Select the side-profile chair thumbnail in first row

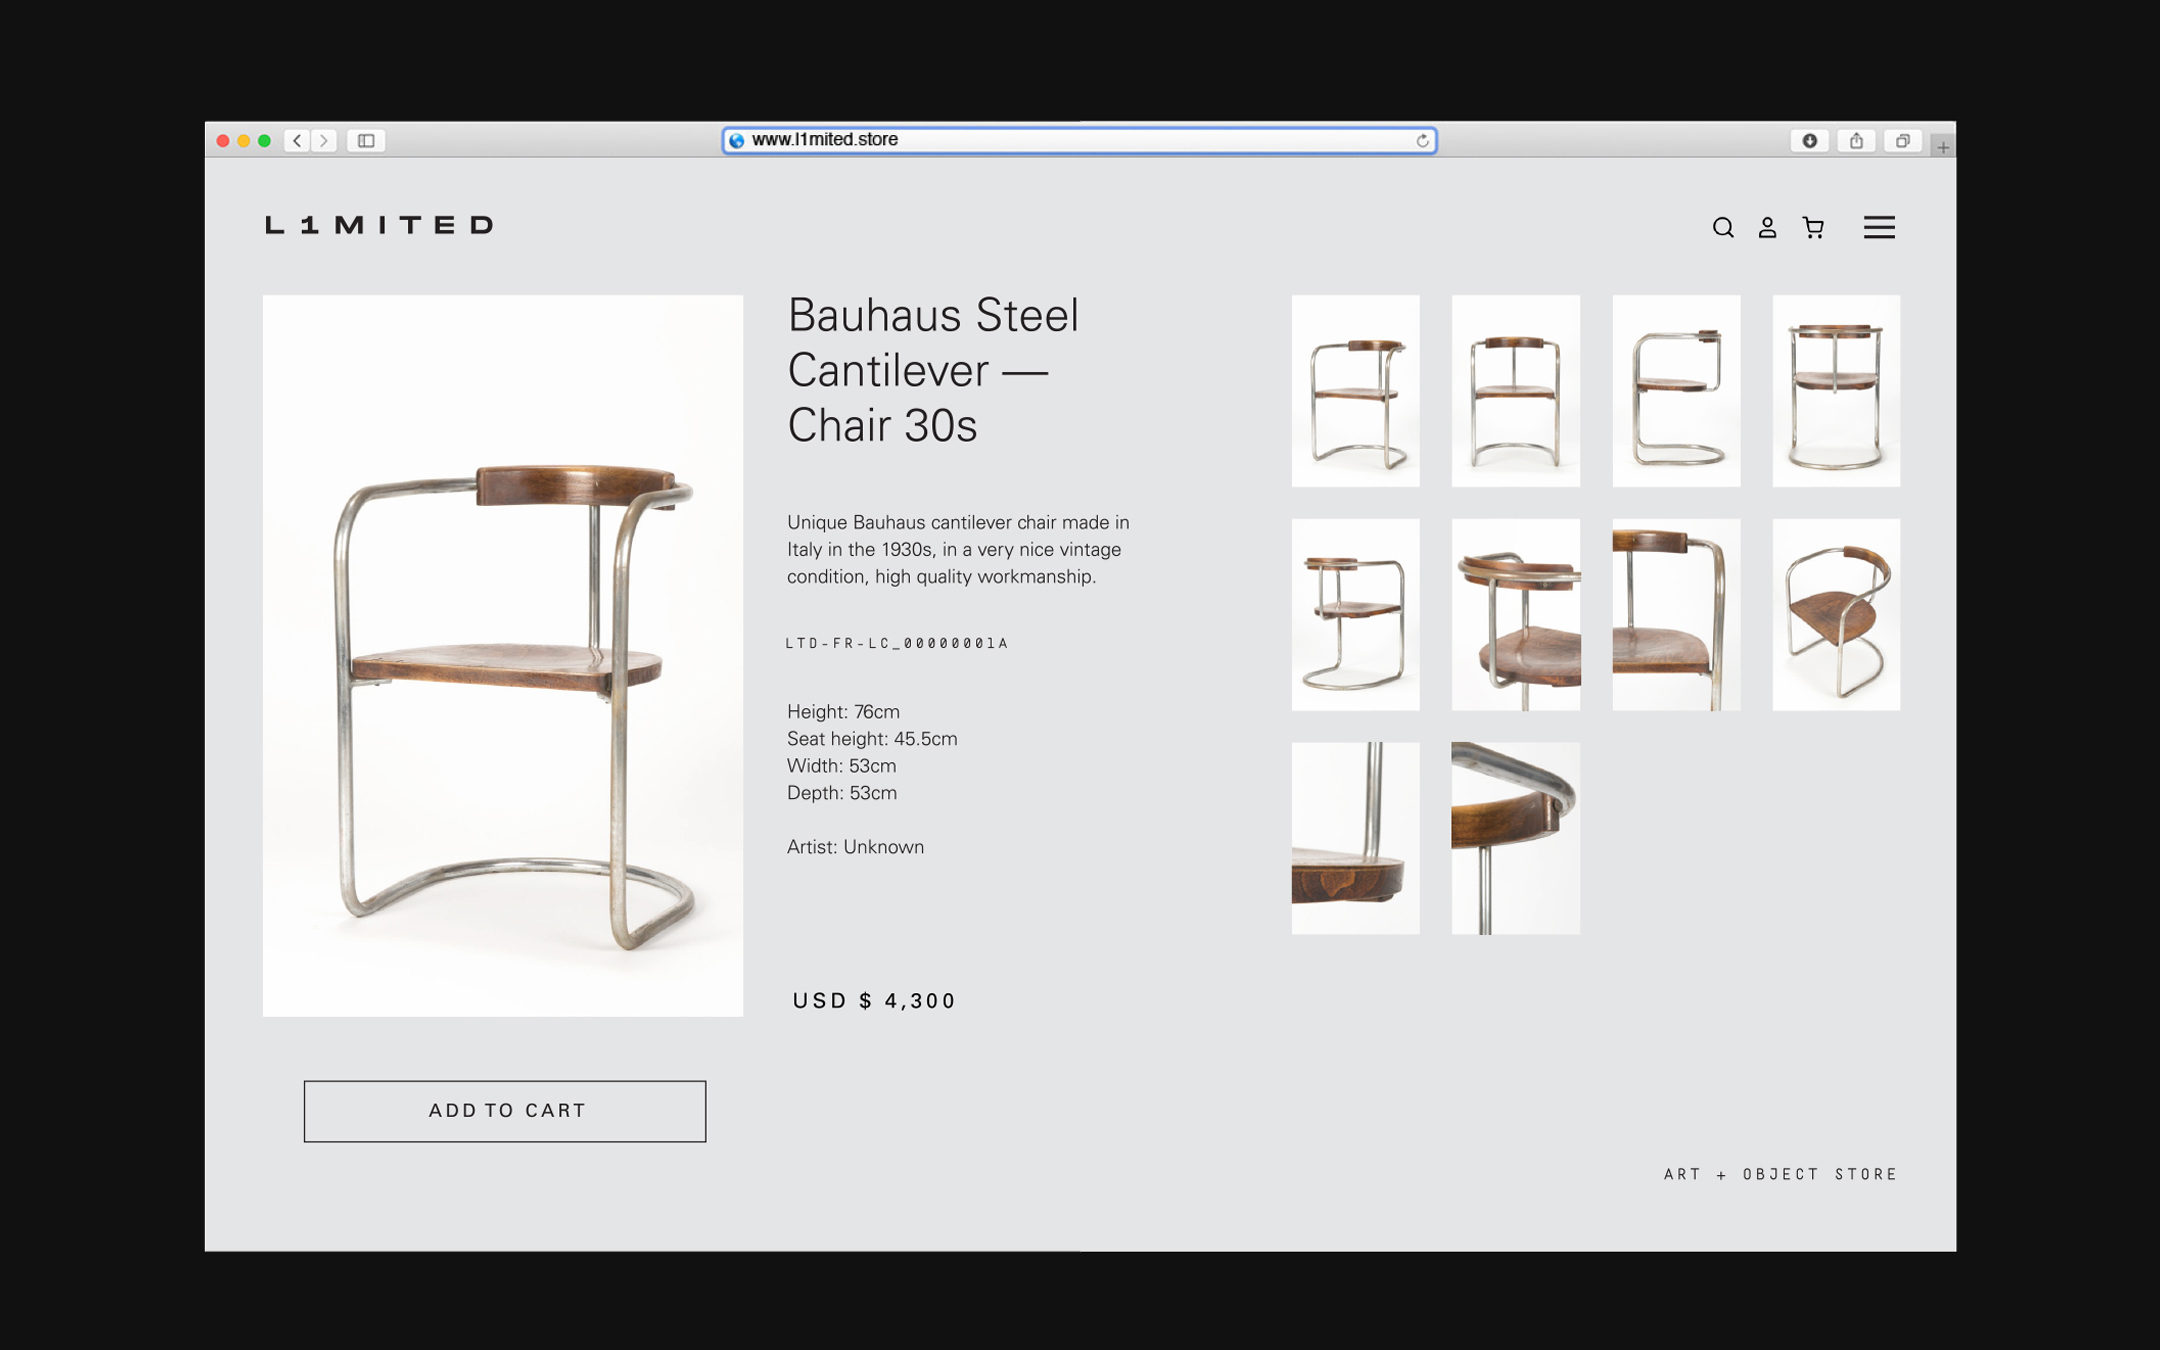click(1676, 391)
